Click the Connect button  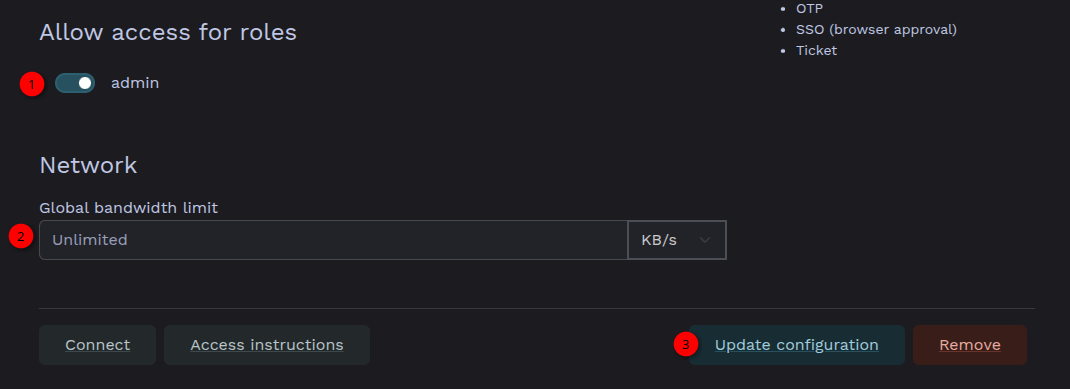tap(98, 345)
